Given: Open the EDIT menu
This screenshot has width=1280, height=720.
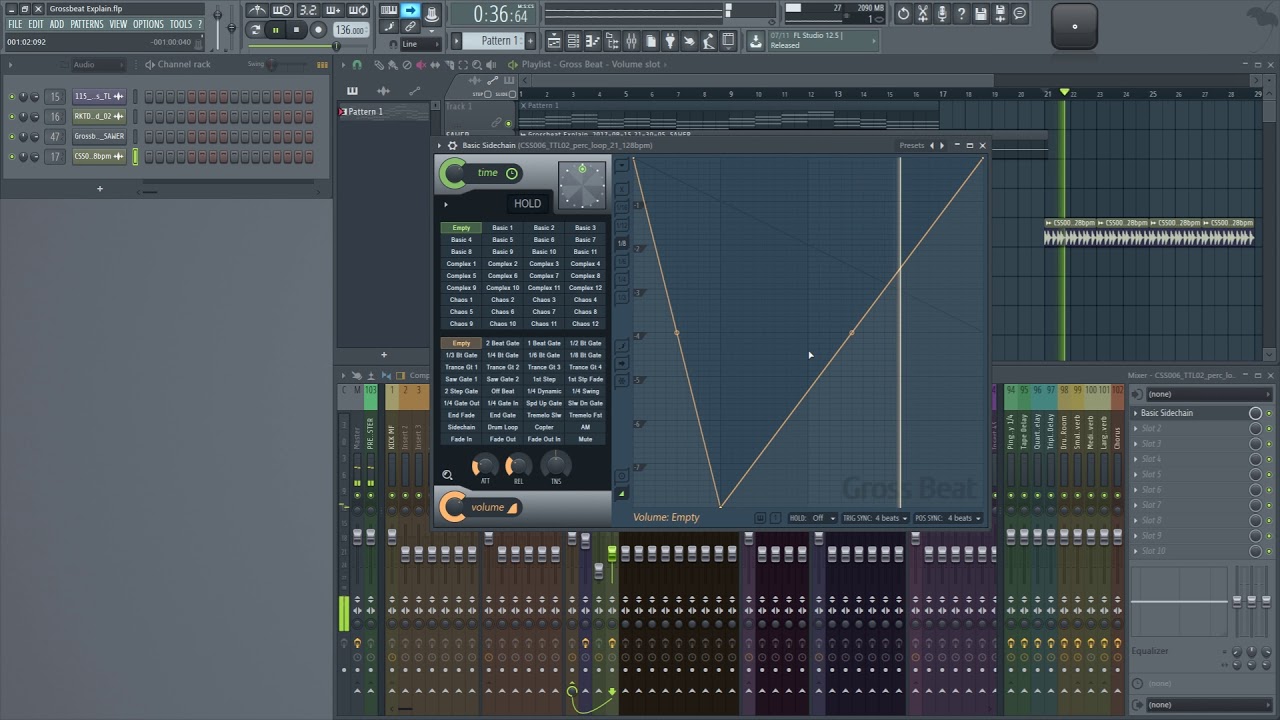Looking at the screenshot, I should [x=36, y=24].
